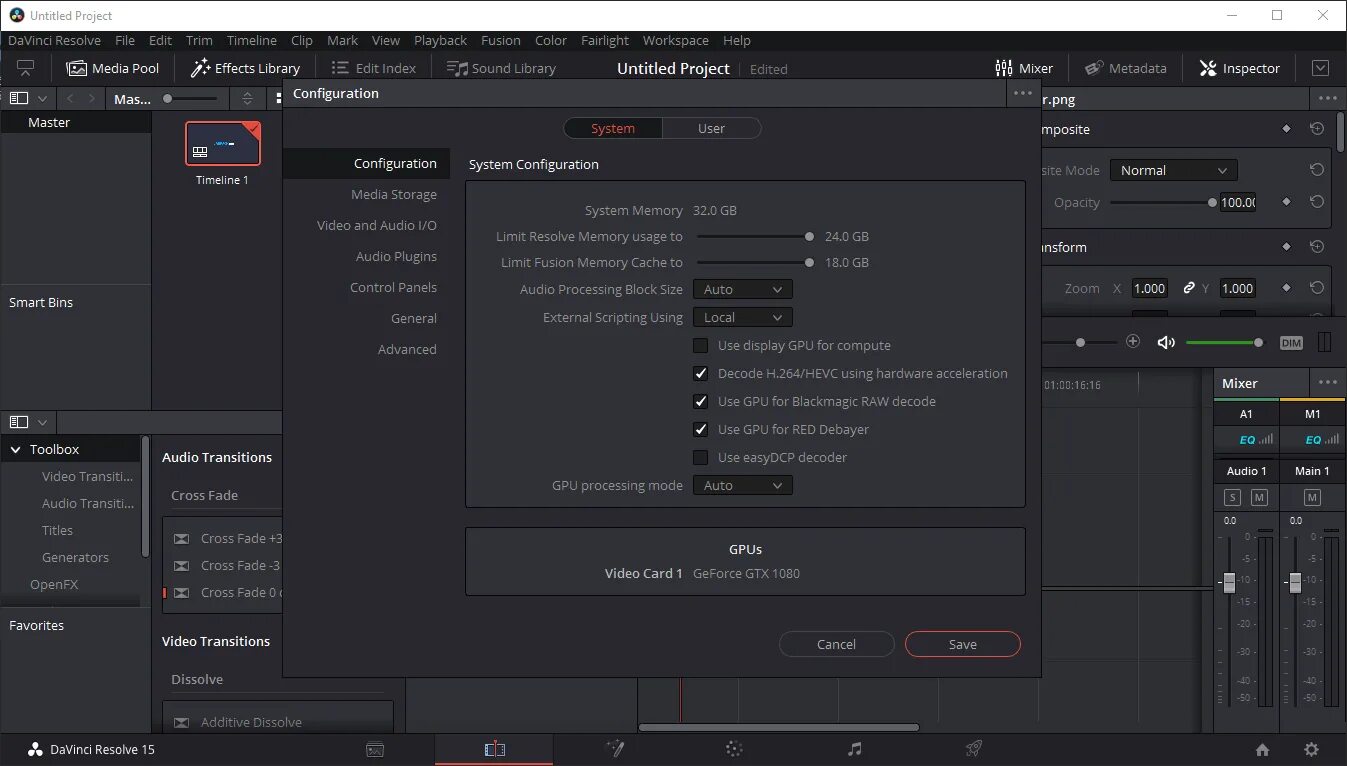Screen dimensions: 1347x766
Task: Open the Metadata panel
Action: point(1125,68)
